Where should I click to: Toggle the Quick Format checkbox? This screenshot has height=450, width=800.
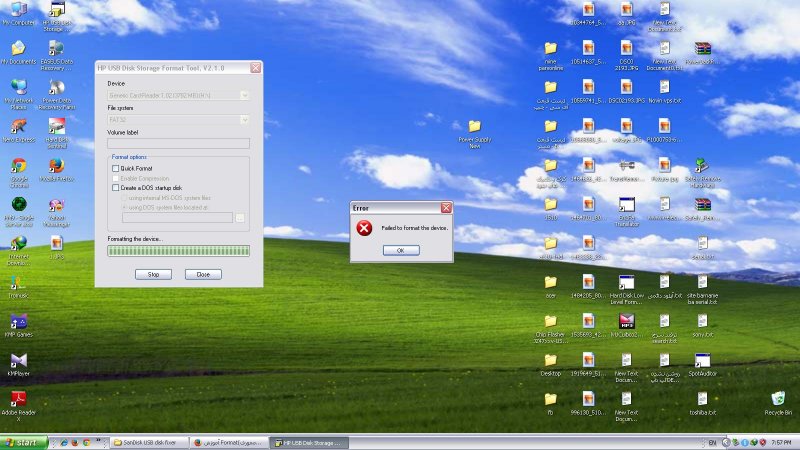point(115,168)
